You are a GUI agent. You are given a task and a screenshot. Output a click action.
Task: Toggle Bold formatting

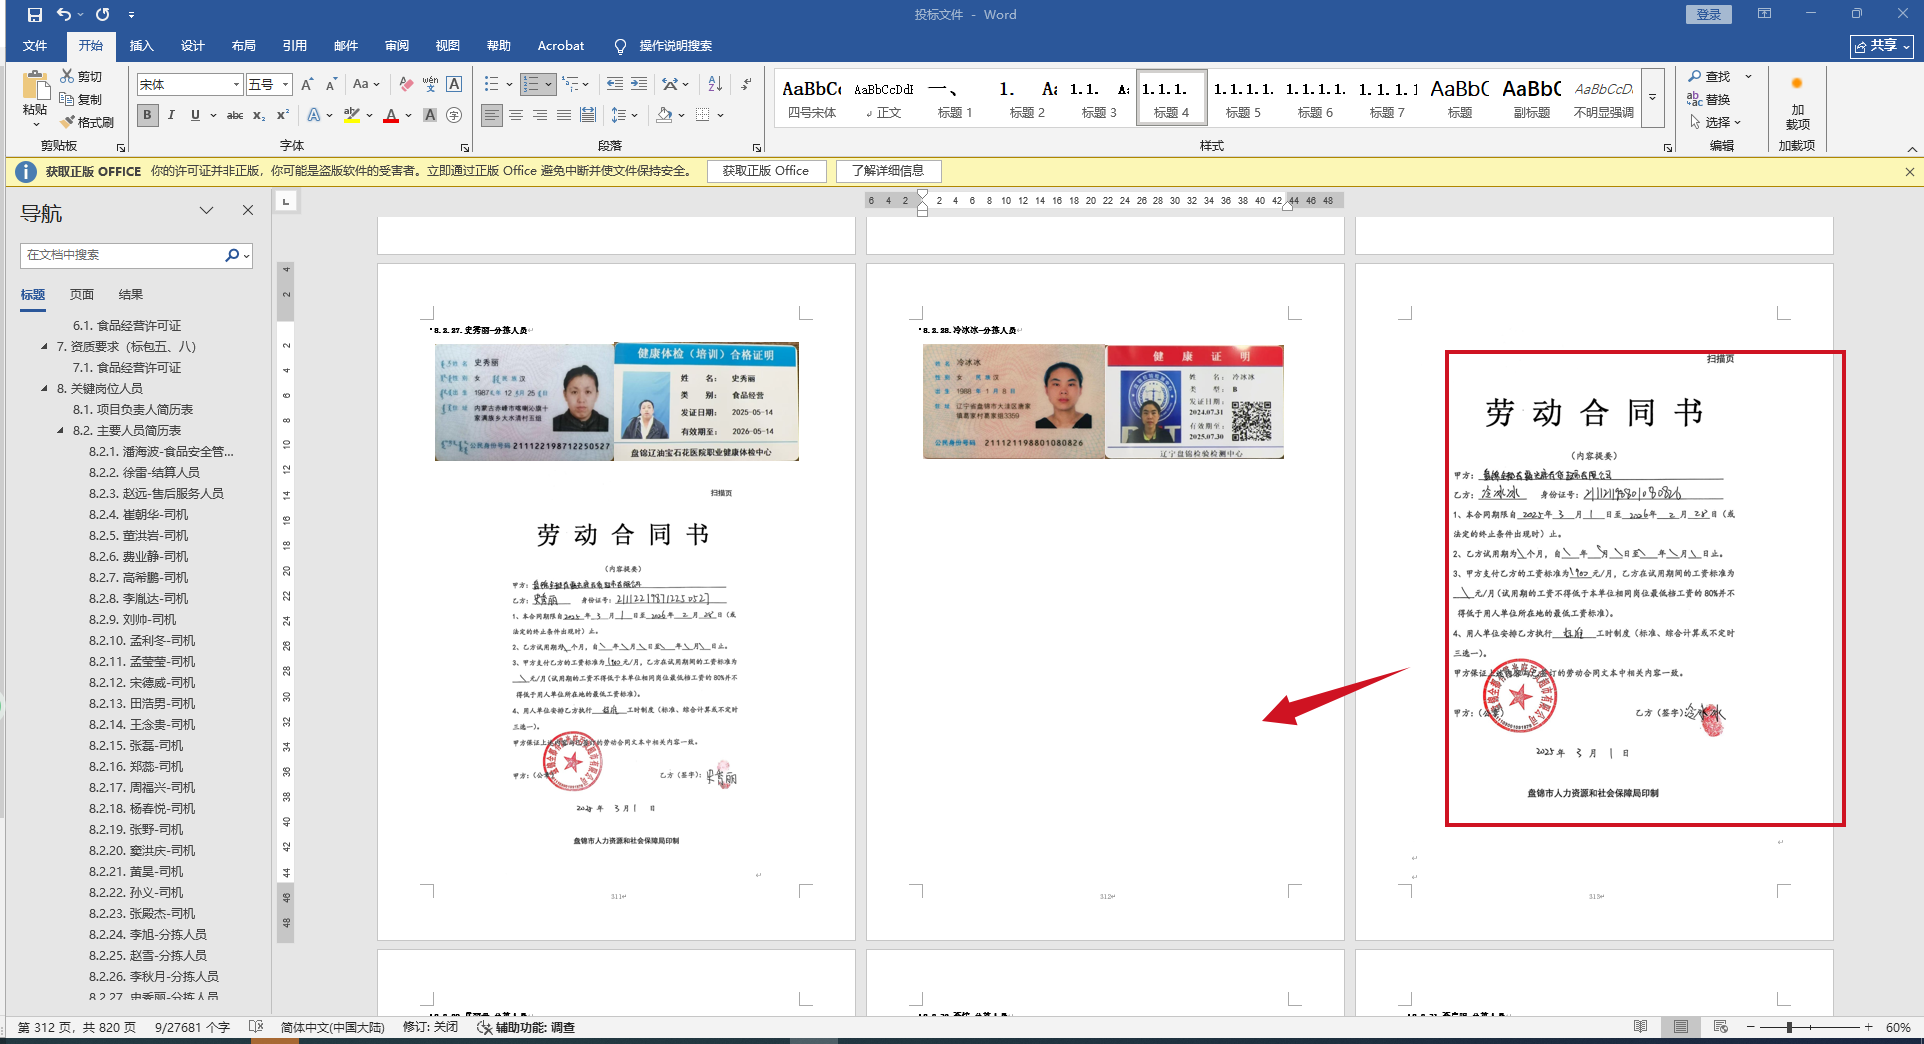click(x=148, y=115)
